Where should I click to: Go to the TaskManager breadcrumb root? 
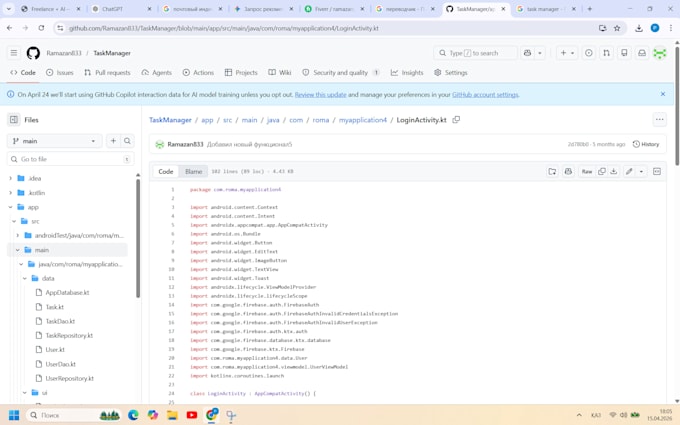point(170,120)
